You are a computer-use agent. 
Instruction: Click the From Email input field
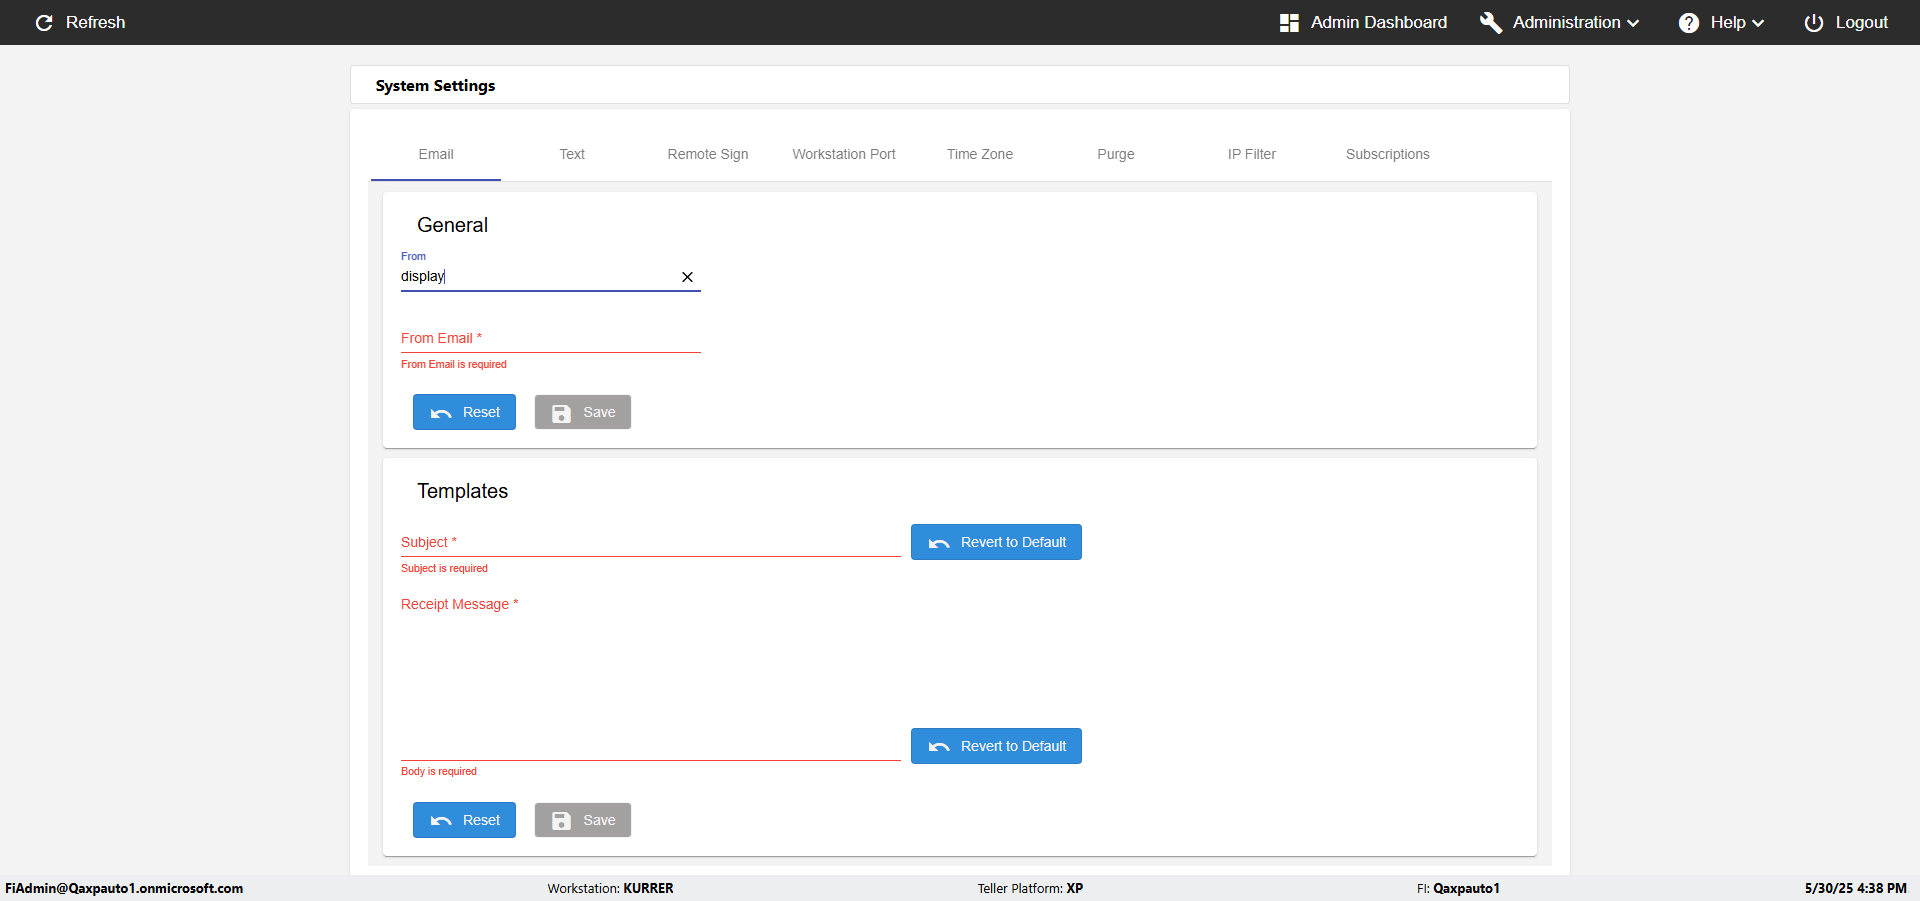click(x=551, y=339)
